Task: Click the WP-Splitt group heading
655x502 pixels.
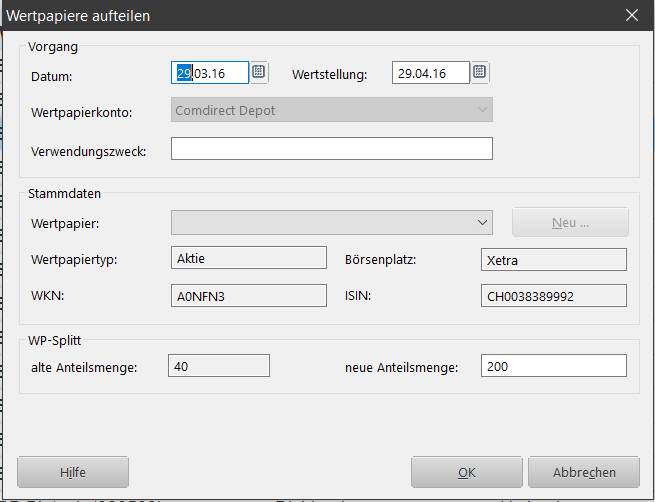Action: pos(57,342)
